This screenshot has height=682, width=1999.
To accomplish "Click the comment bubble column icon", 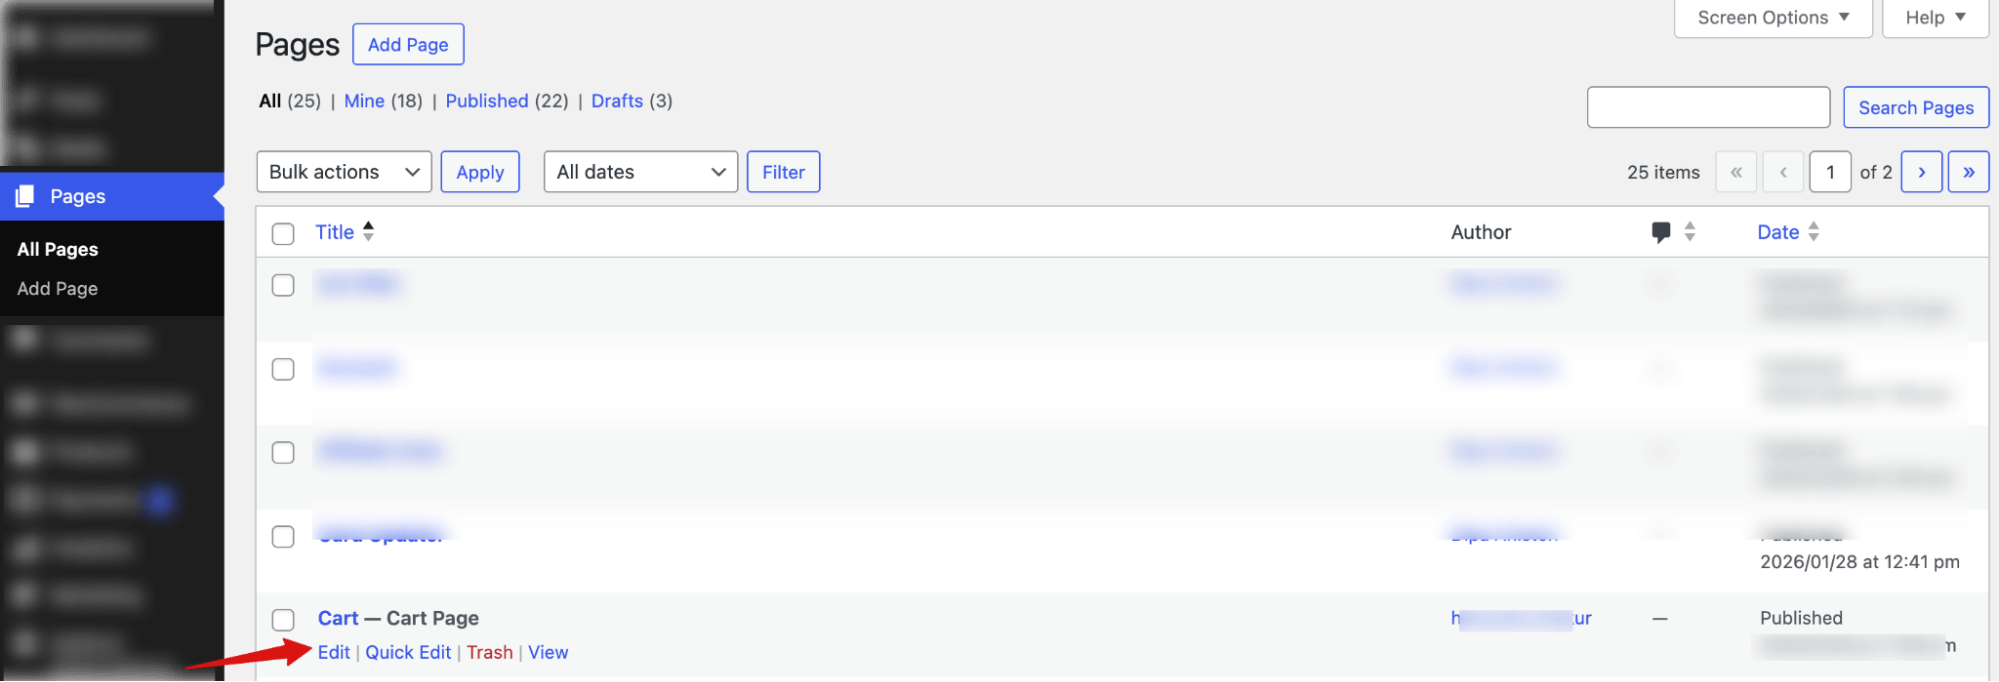I will pos(1660,231).
